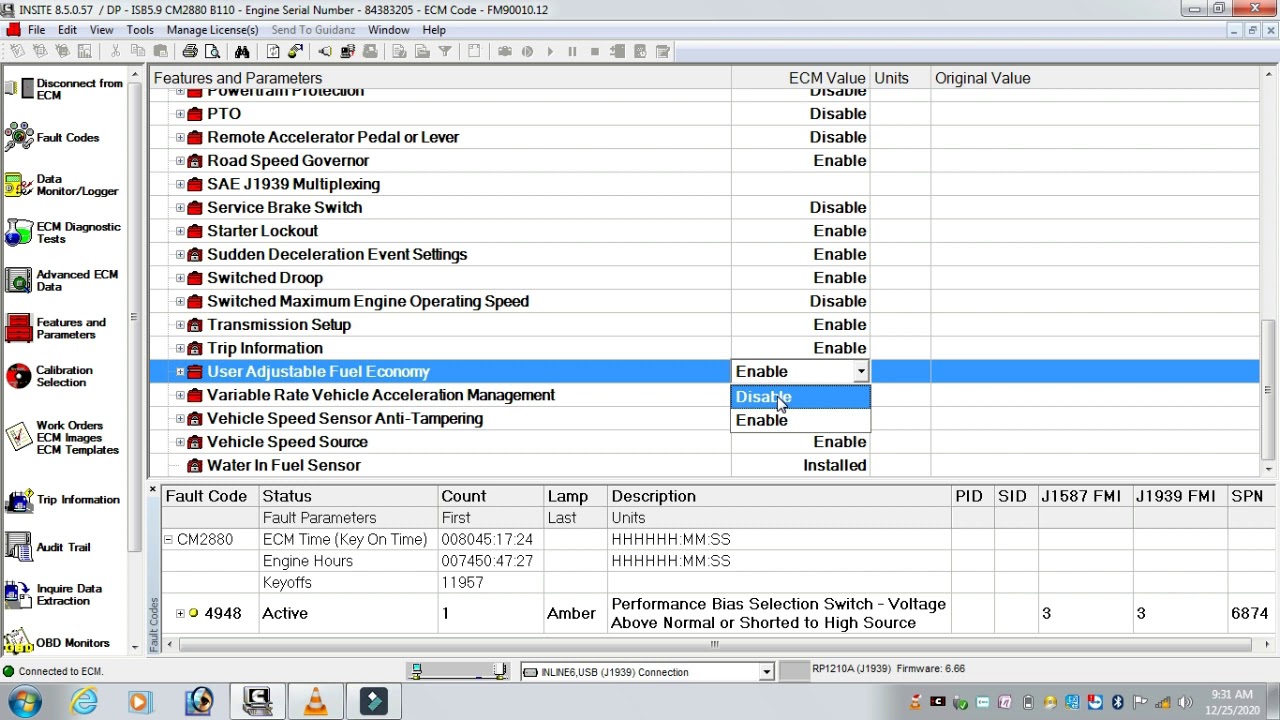Open Advanced ECM Data
1280x720 pixels.
pos(62,280)
